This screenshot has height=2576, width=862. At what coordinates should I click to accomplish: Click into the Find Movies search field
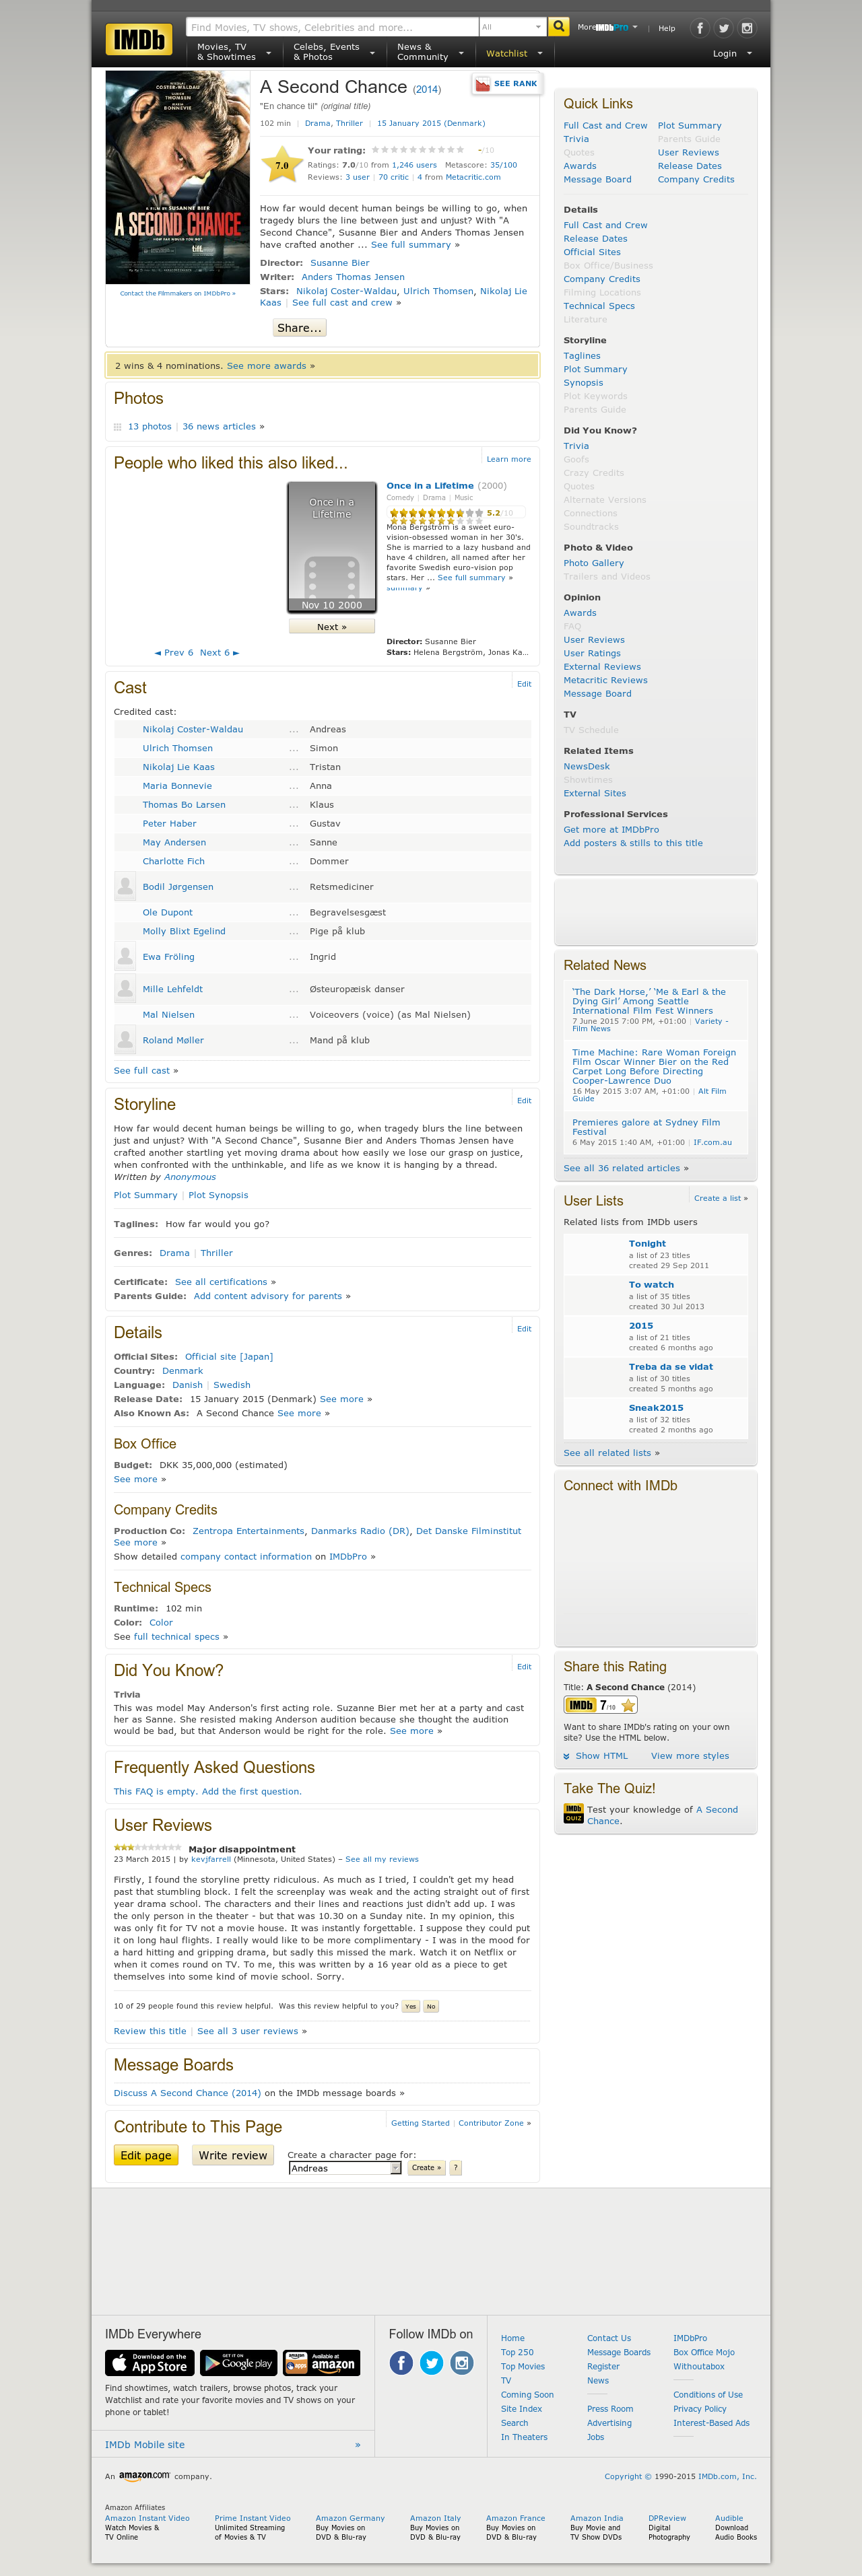point(332,27)
